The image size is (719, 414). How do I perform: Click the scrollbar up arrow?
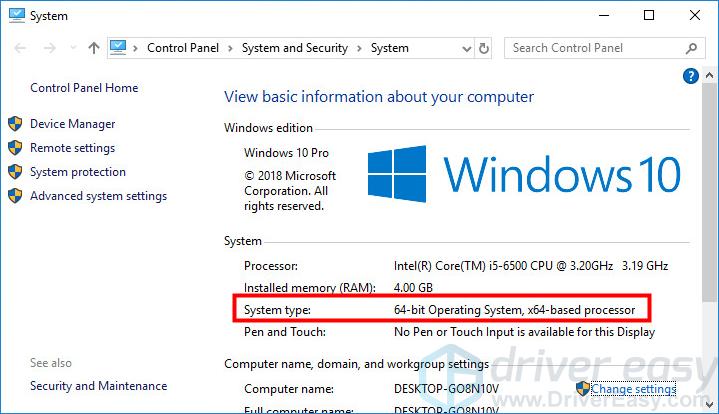tap(709, 75)
